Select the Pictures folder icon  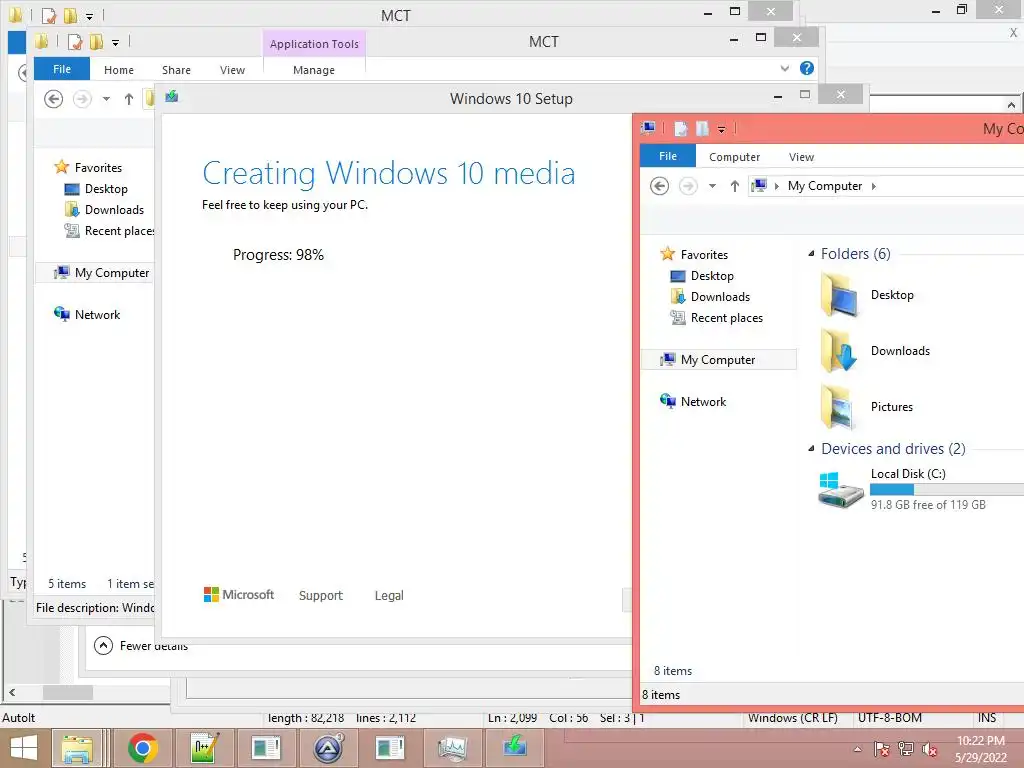point(839,407)
